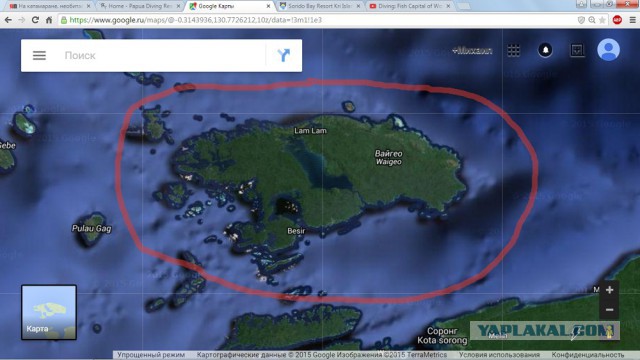The width and height of the screenshot is (640, 360).
Task: Click the Gebe island label
Action: [7, 145]
